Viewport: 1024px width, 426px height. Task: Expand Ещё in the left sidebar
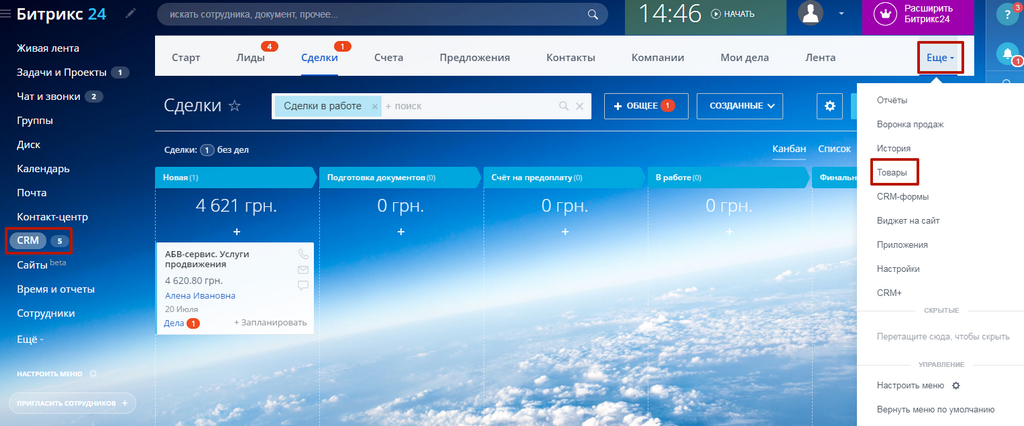click(x=30, y=340)
